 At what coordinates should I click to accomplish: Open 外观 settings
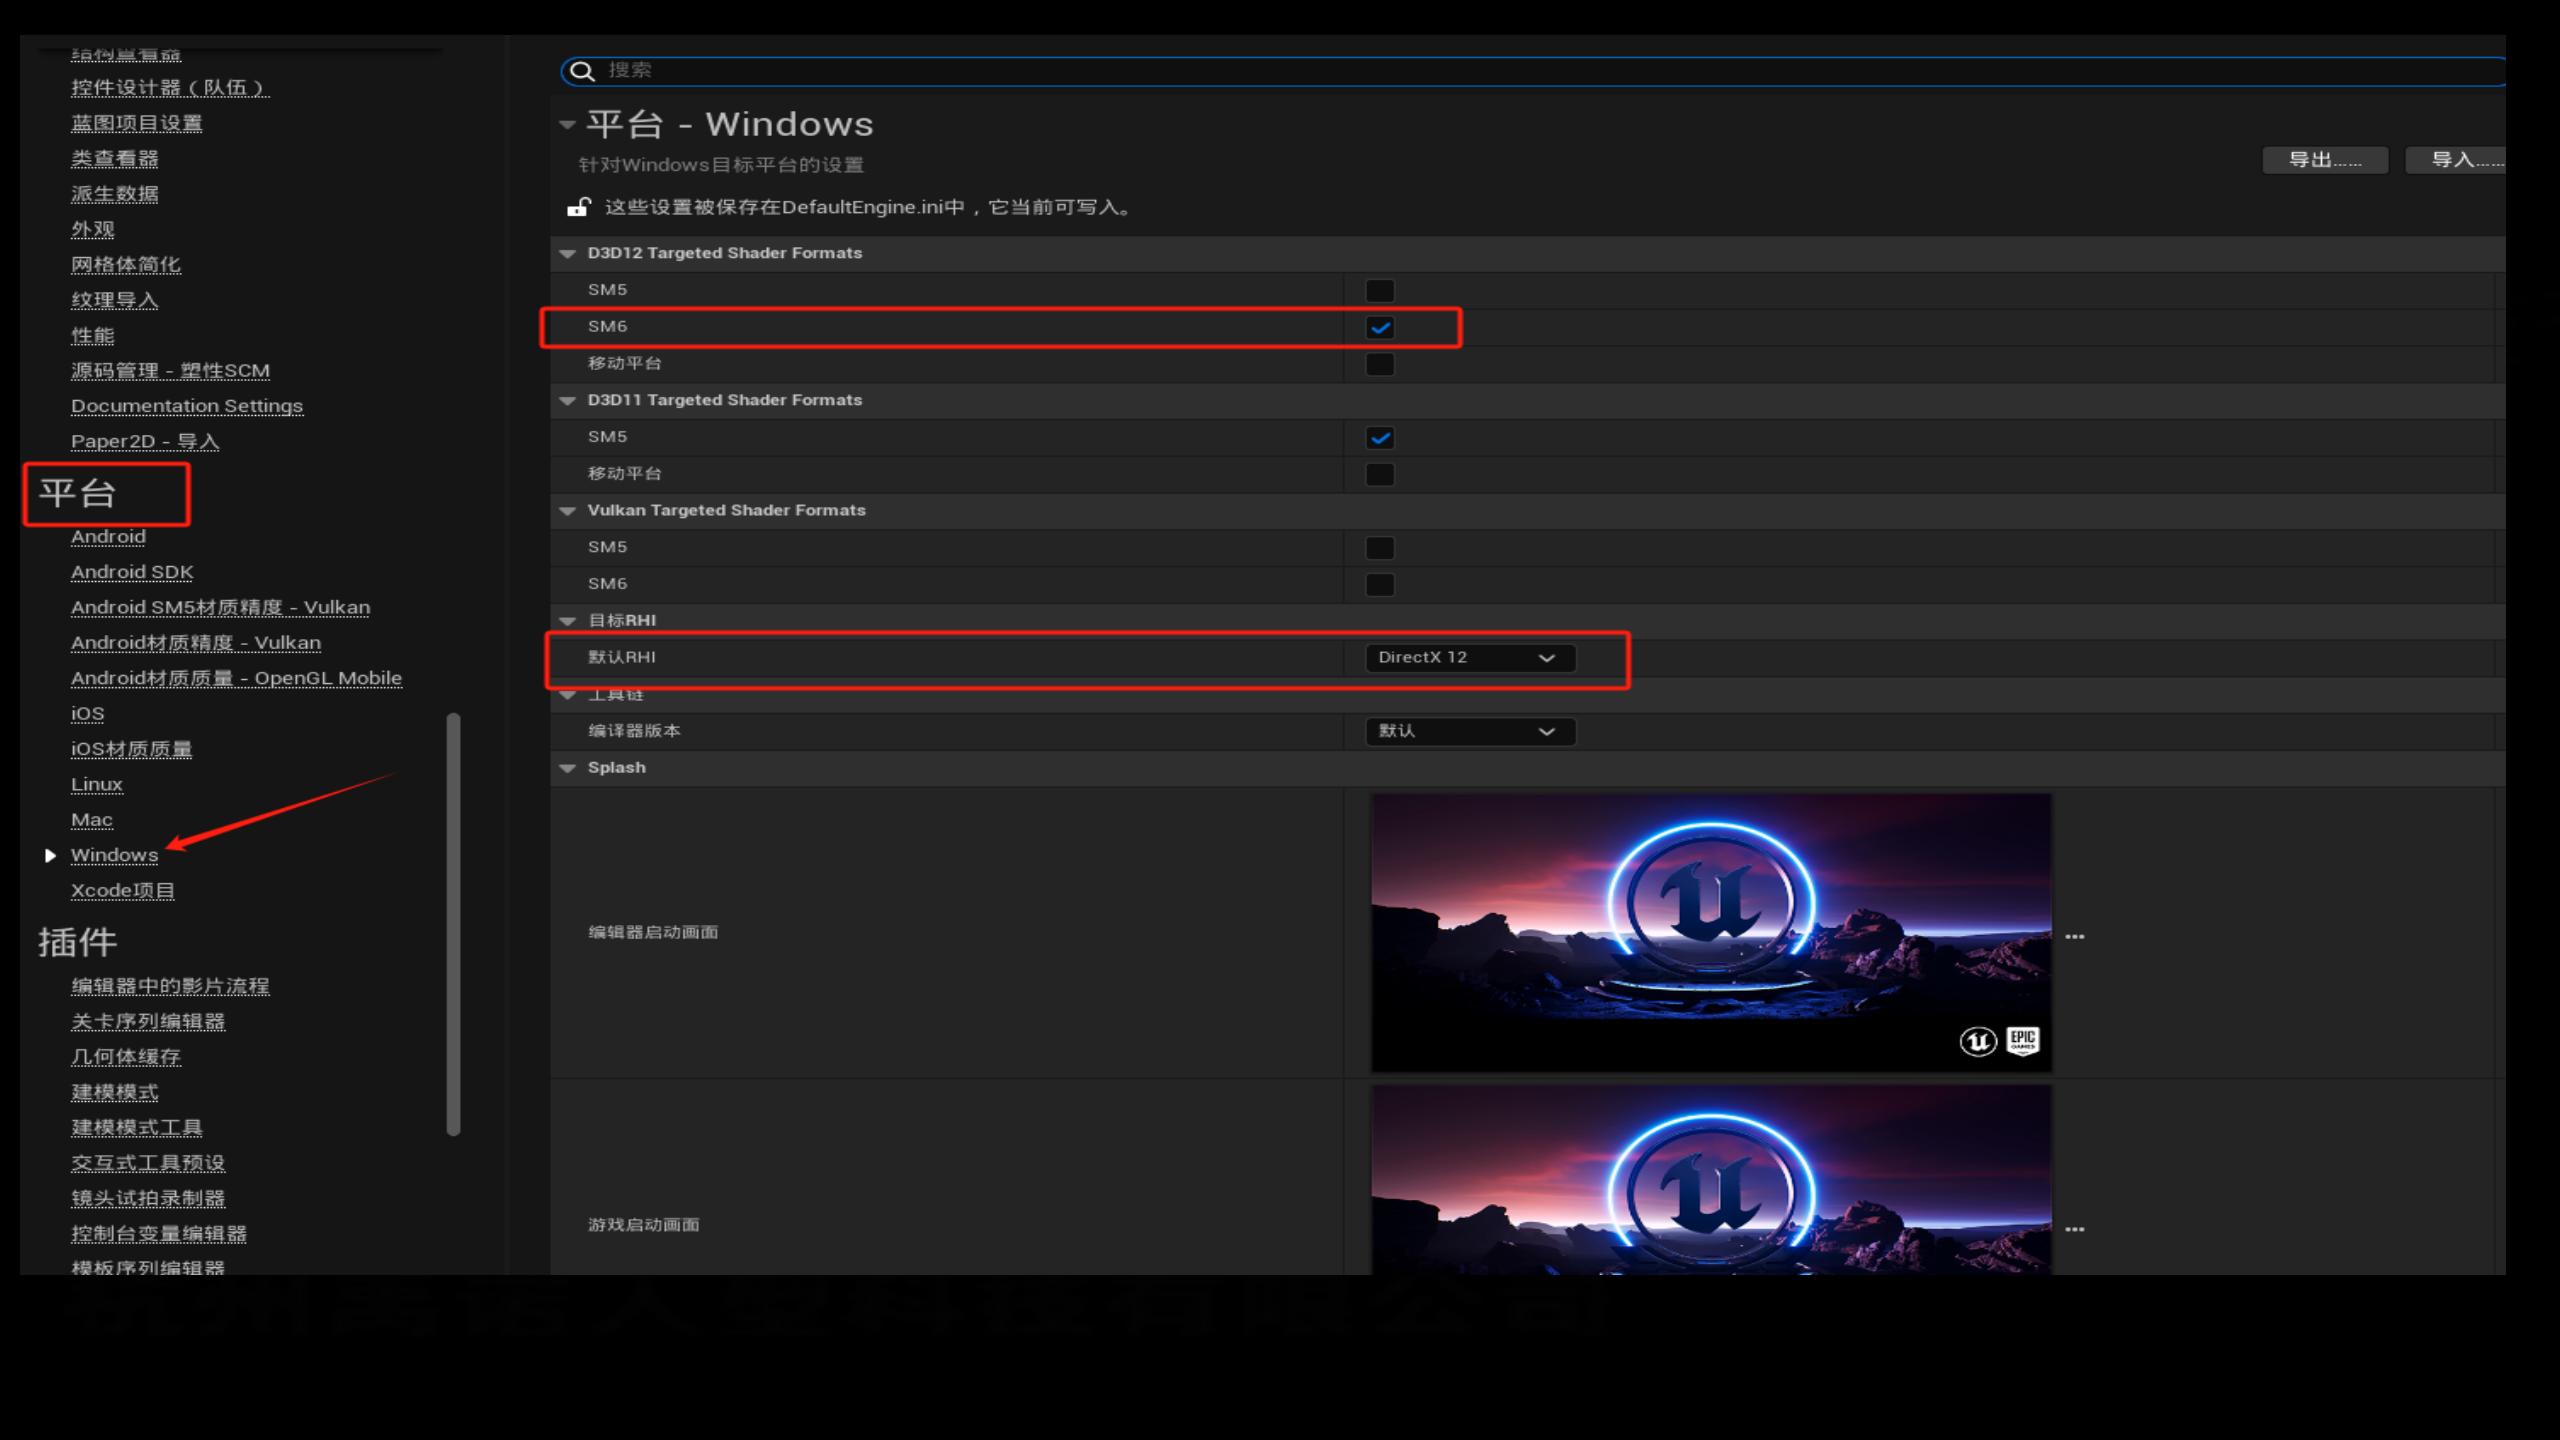93,230
